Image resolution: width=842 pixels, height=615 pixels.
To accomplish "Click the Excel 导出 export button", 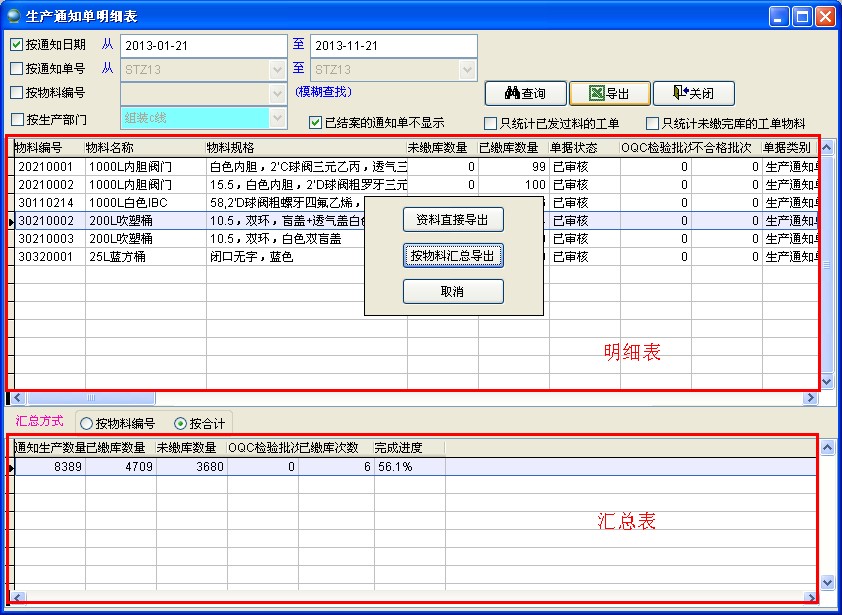I will coord(610,93).
